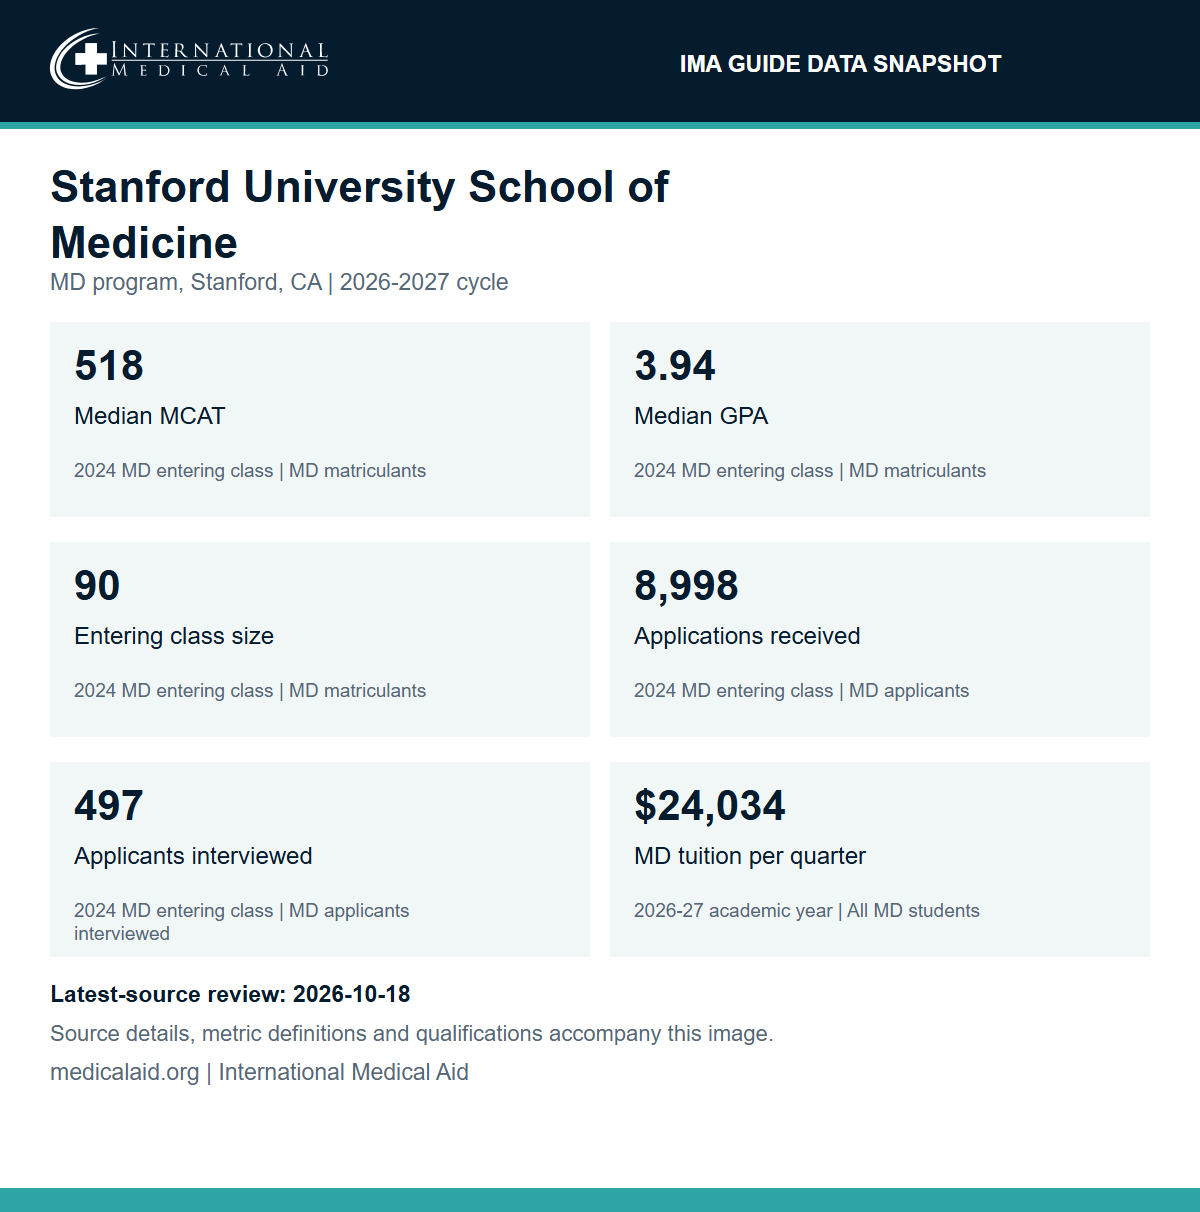Image resolution: width=1200 pixels, height=1212 pixels.
Task: Click the International Medical Aid logo
Action: 189,59
